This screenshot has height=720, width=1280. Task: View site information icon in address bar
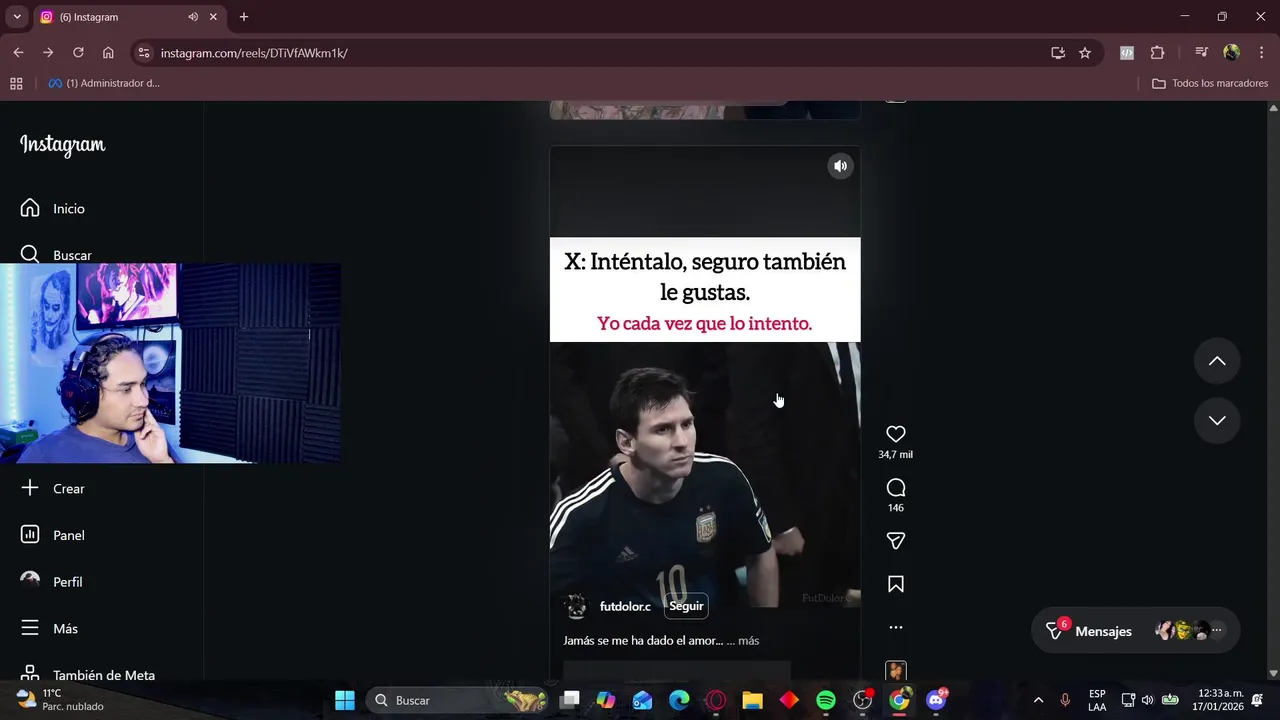144,53
